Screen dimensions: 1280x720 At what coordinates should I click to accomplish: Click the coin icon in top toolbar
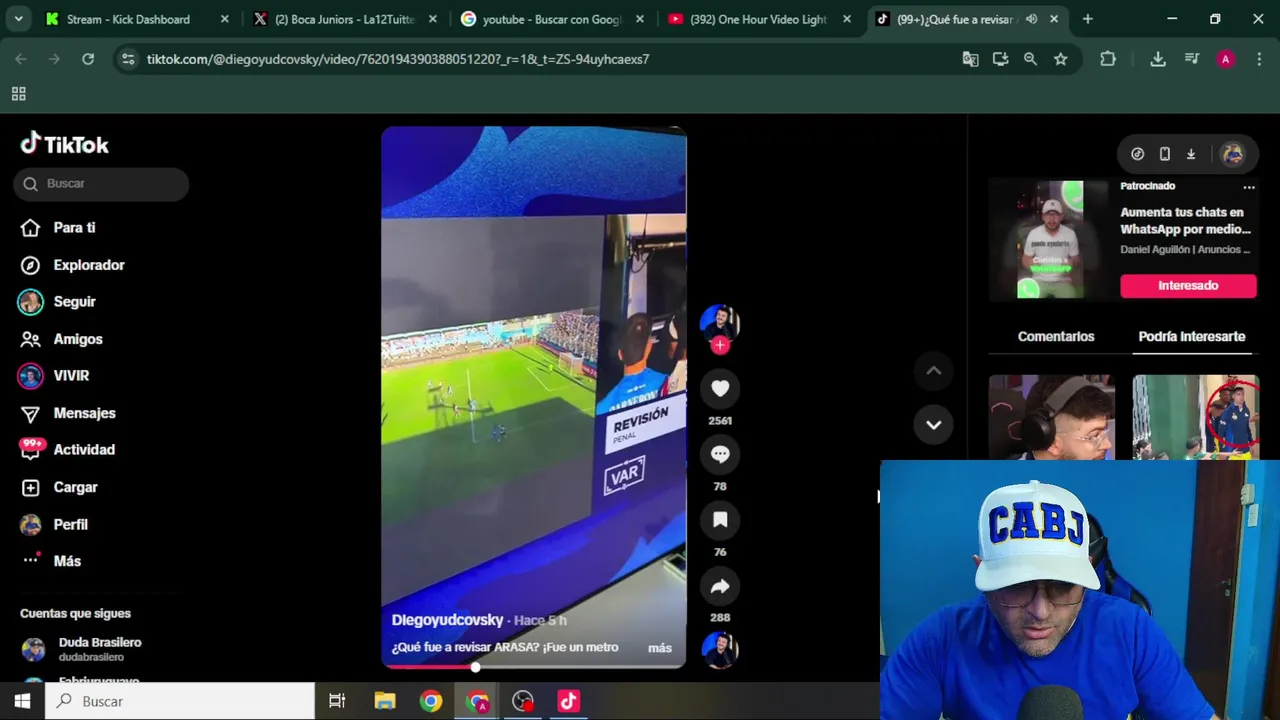point(1137,154)
